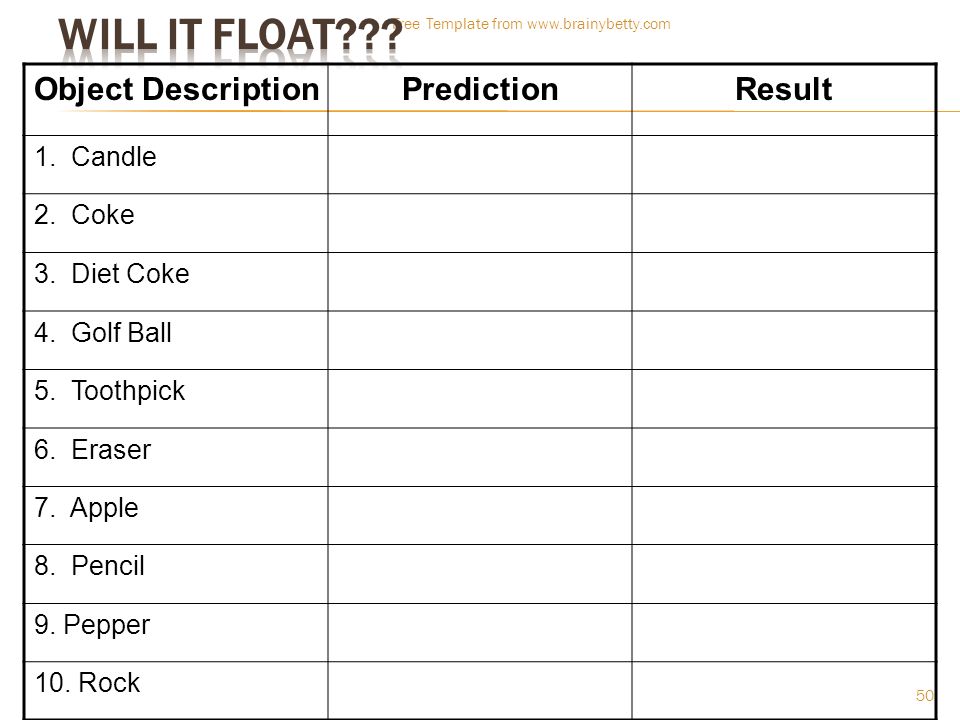Click the Will It Float title text
This screenshot has width=960, height=720.
(230, 36)
